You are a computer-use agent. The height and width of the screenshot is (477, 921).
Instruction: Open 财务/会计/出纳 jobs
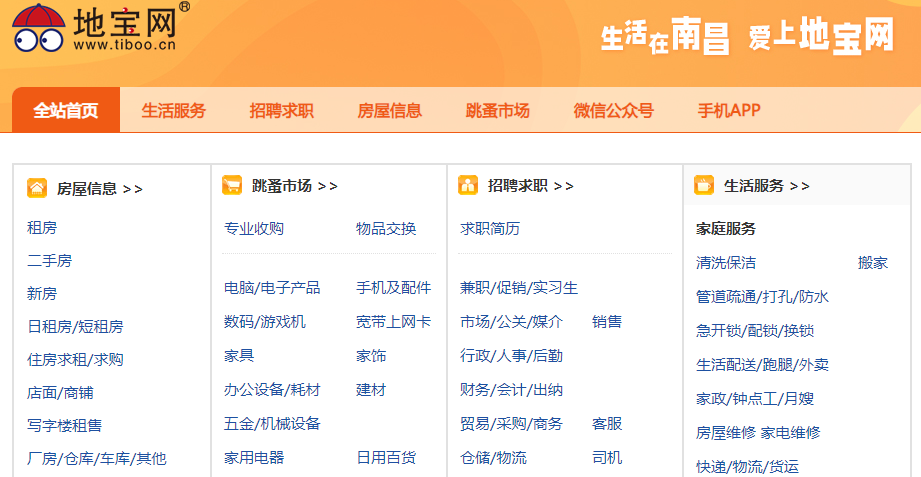(512, 389)
